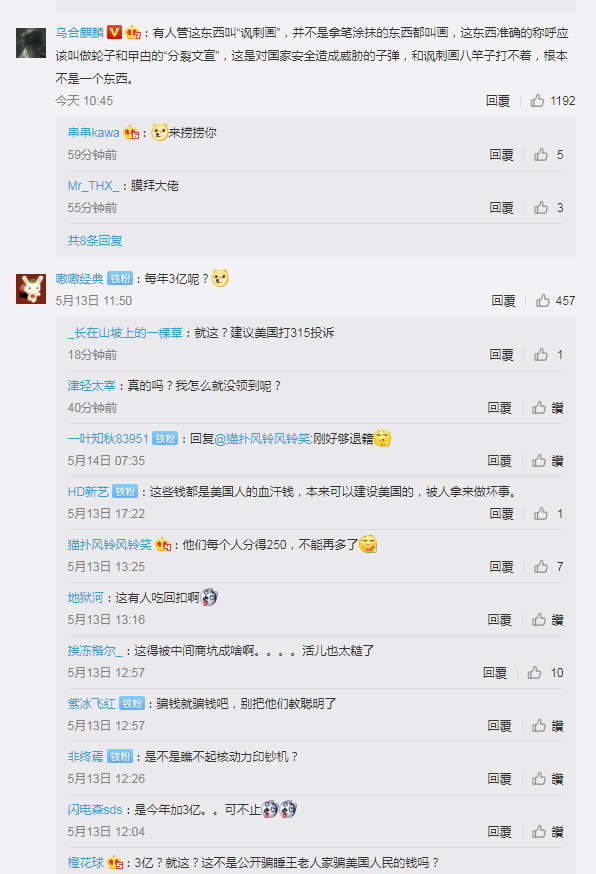Click 回复 on 乌合麒麟's comment
The height and width of the screenshot is (874, 596).
[x=498, y=101]
